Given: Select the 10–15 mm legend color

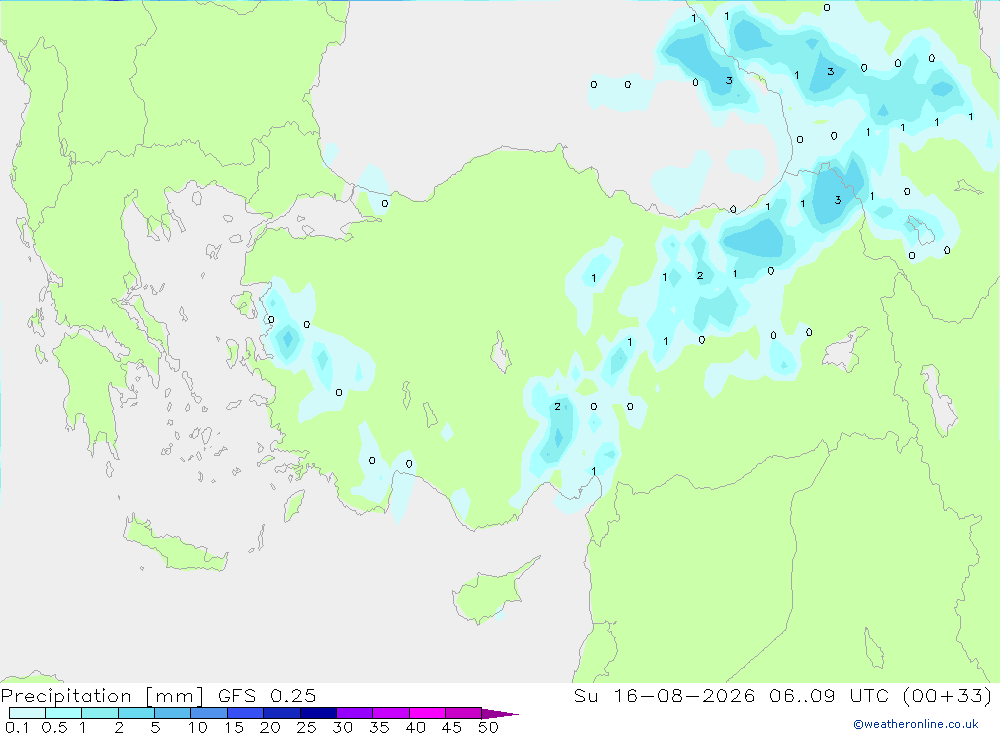Looking at the screenshot, I should (209, 713).
